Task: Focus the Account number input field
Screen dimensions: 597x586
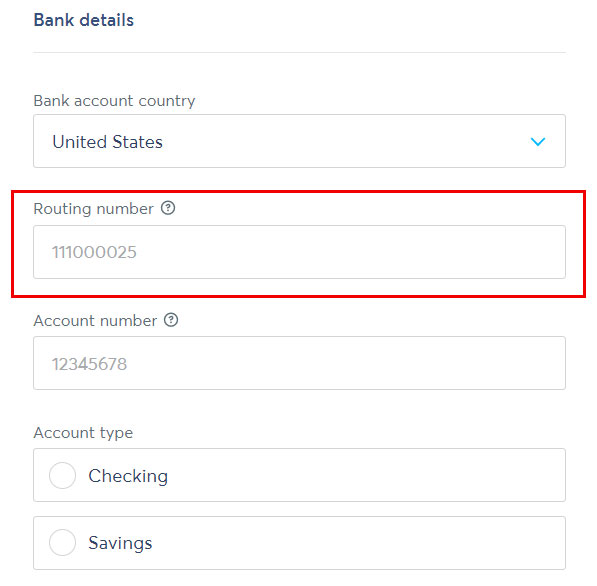Action: (299, 363)
